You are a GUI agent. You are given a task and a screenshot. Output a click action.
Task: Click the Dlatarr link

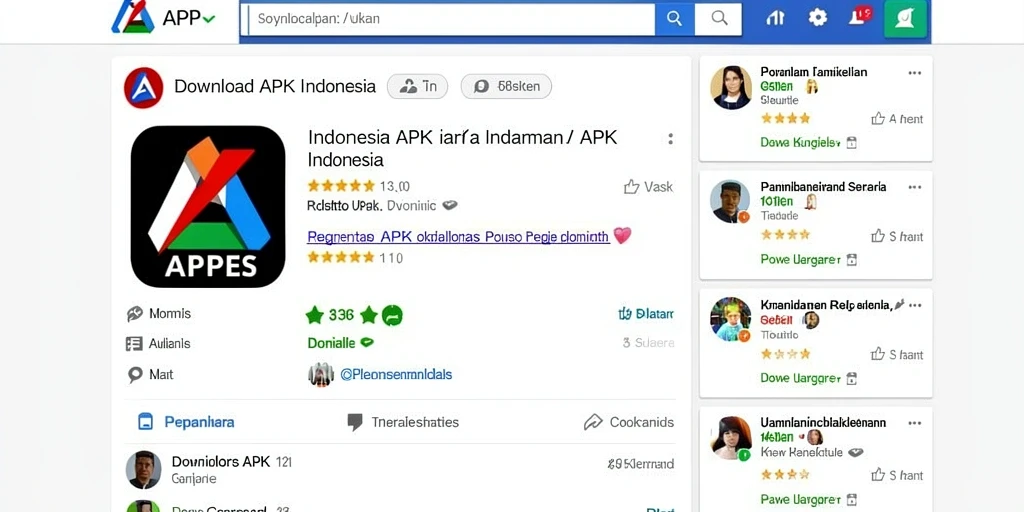click(x=646, y=314)
